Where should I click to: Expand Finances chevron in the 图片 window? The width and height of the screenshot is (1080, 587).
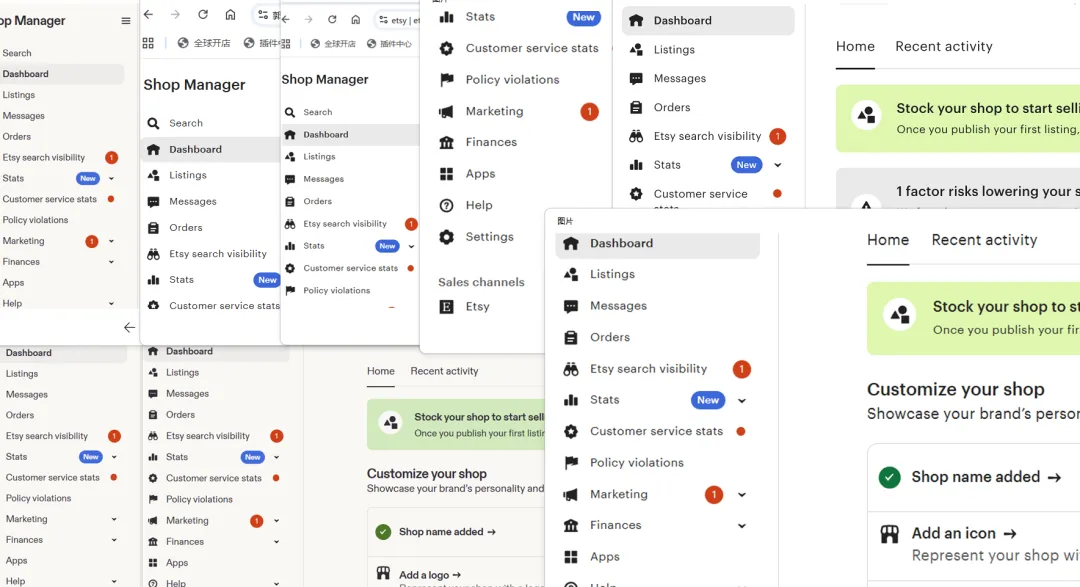pyautogui.click(x=742, y=526)
